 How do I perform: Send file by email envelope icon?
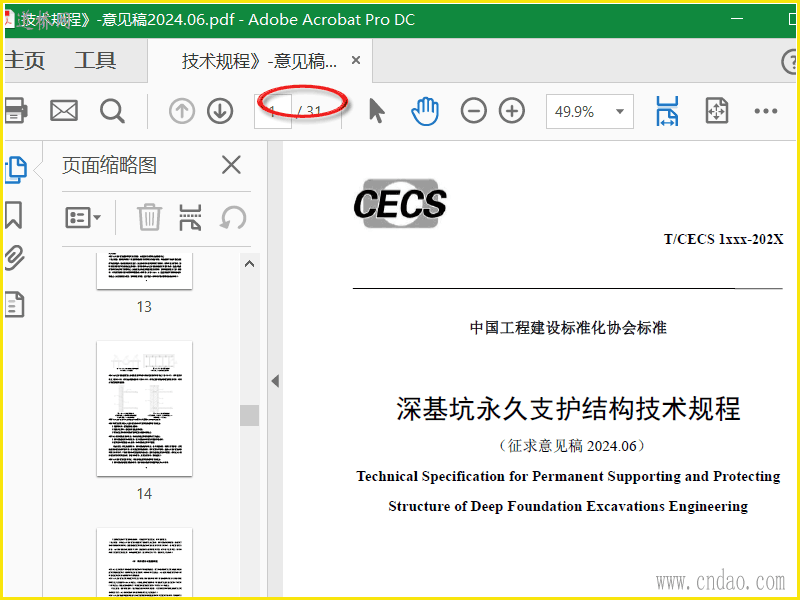64,111
